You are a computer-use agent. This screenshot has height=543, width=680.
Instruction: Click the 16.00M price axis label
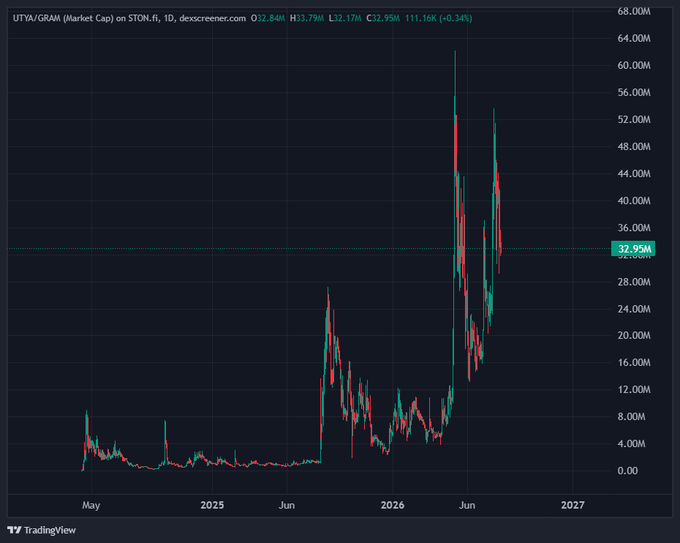pos(634,362)
